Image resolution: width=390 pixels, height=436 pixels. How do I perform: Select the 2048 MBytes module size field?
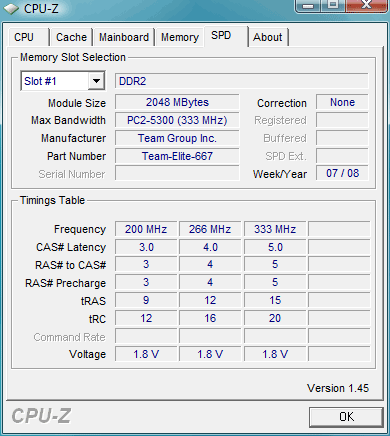pyautogui.click(x=177, y=102)
